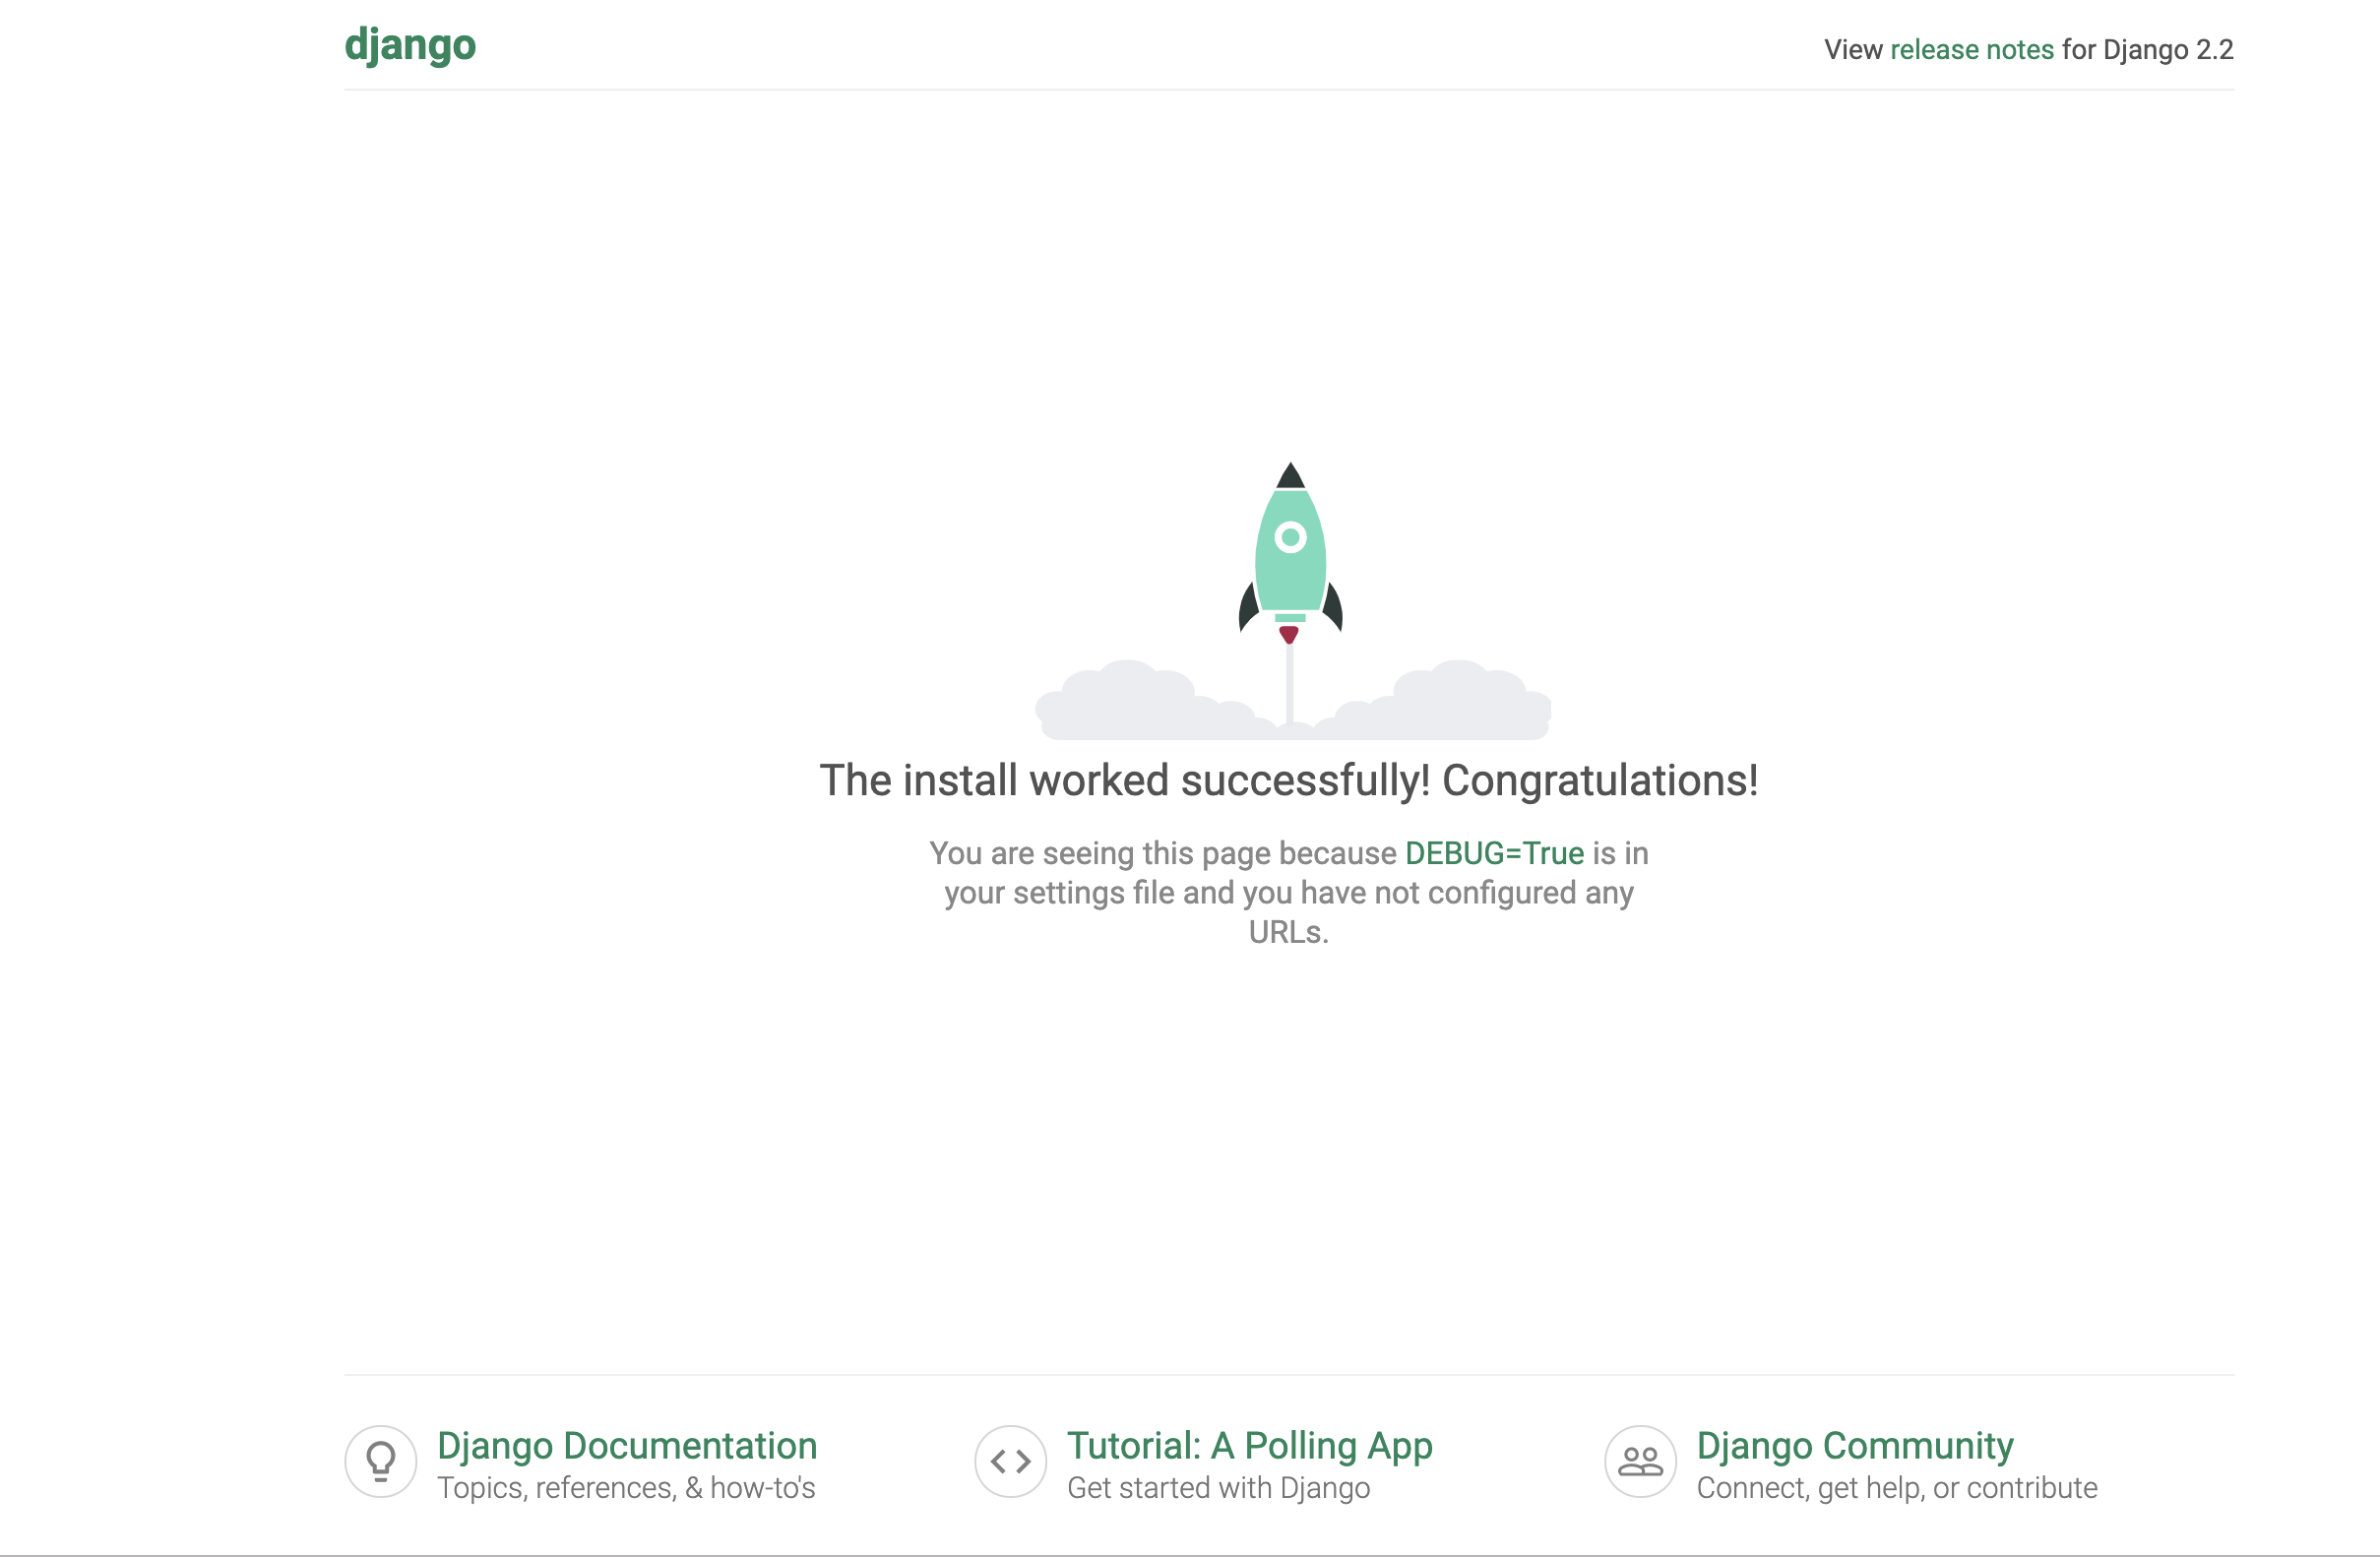The height and width of the screenshot is (1557, 2380).
Task: Click the rocket's round window
Action: 1290,538
